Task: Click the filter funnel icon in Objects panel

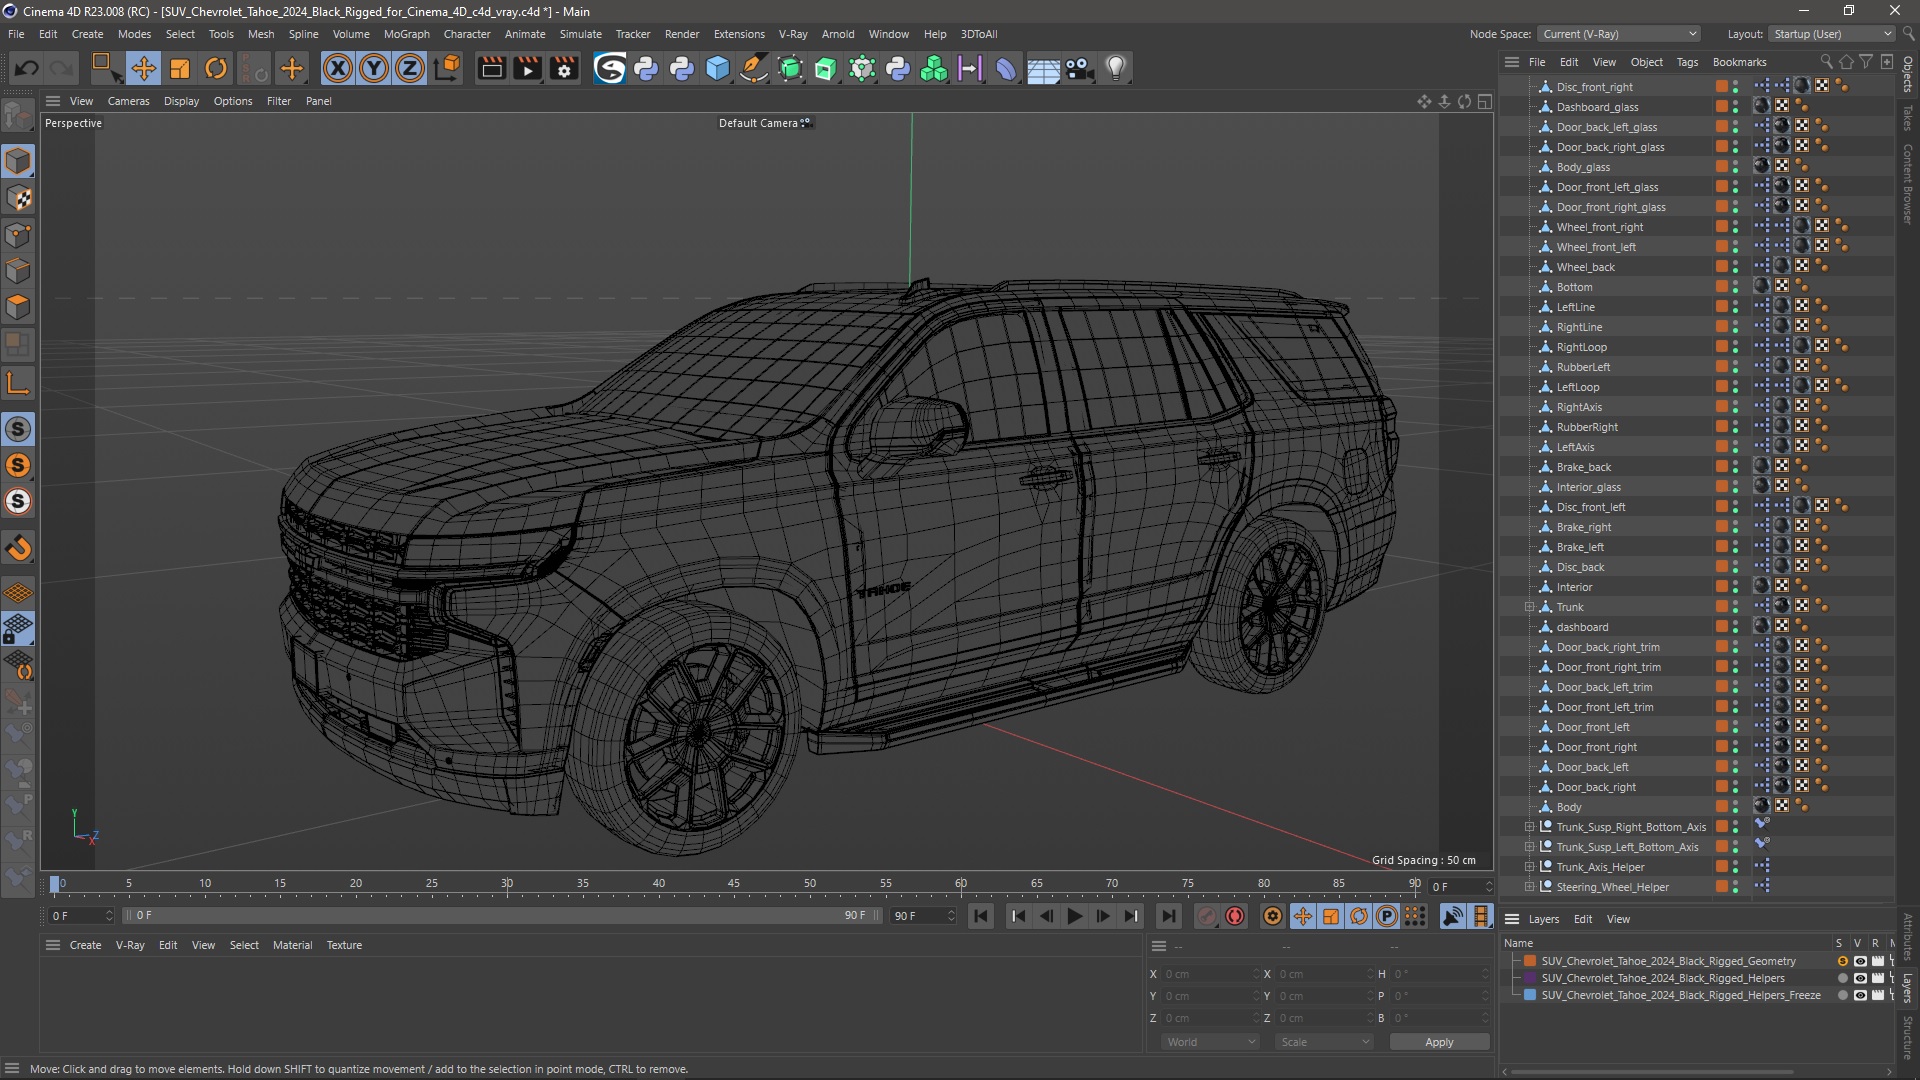Action: pyautogui.click(x=1866, y=62)
